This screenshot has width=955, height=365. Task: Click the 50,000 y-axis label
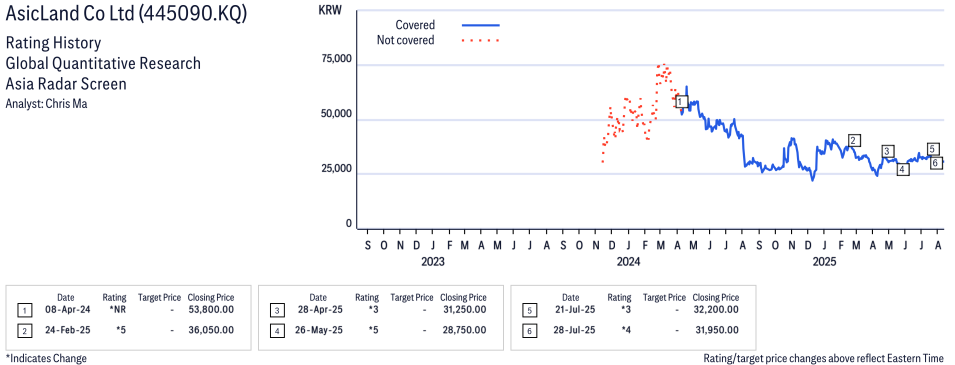pos(336,114)
